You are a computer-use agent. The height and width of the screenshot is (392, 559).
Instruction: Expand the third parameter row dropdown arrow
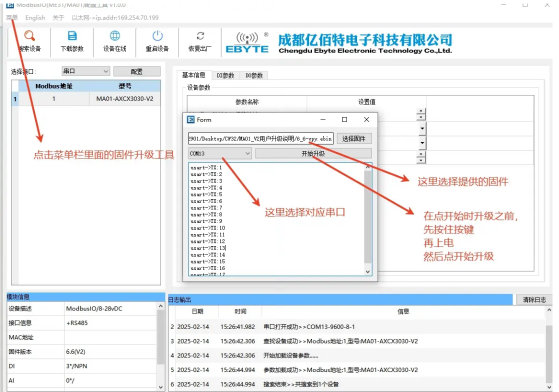tap(422, 143)
